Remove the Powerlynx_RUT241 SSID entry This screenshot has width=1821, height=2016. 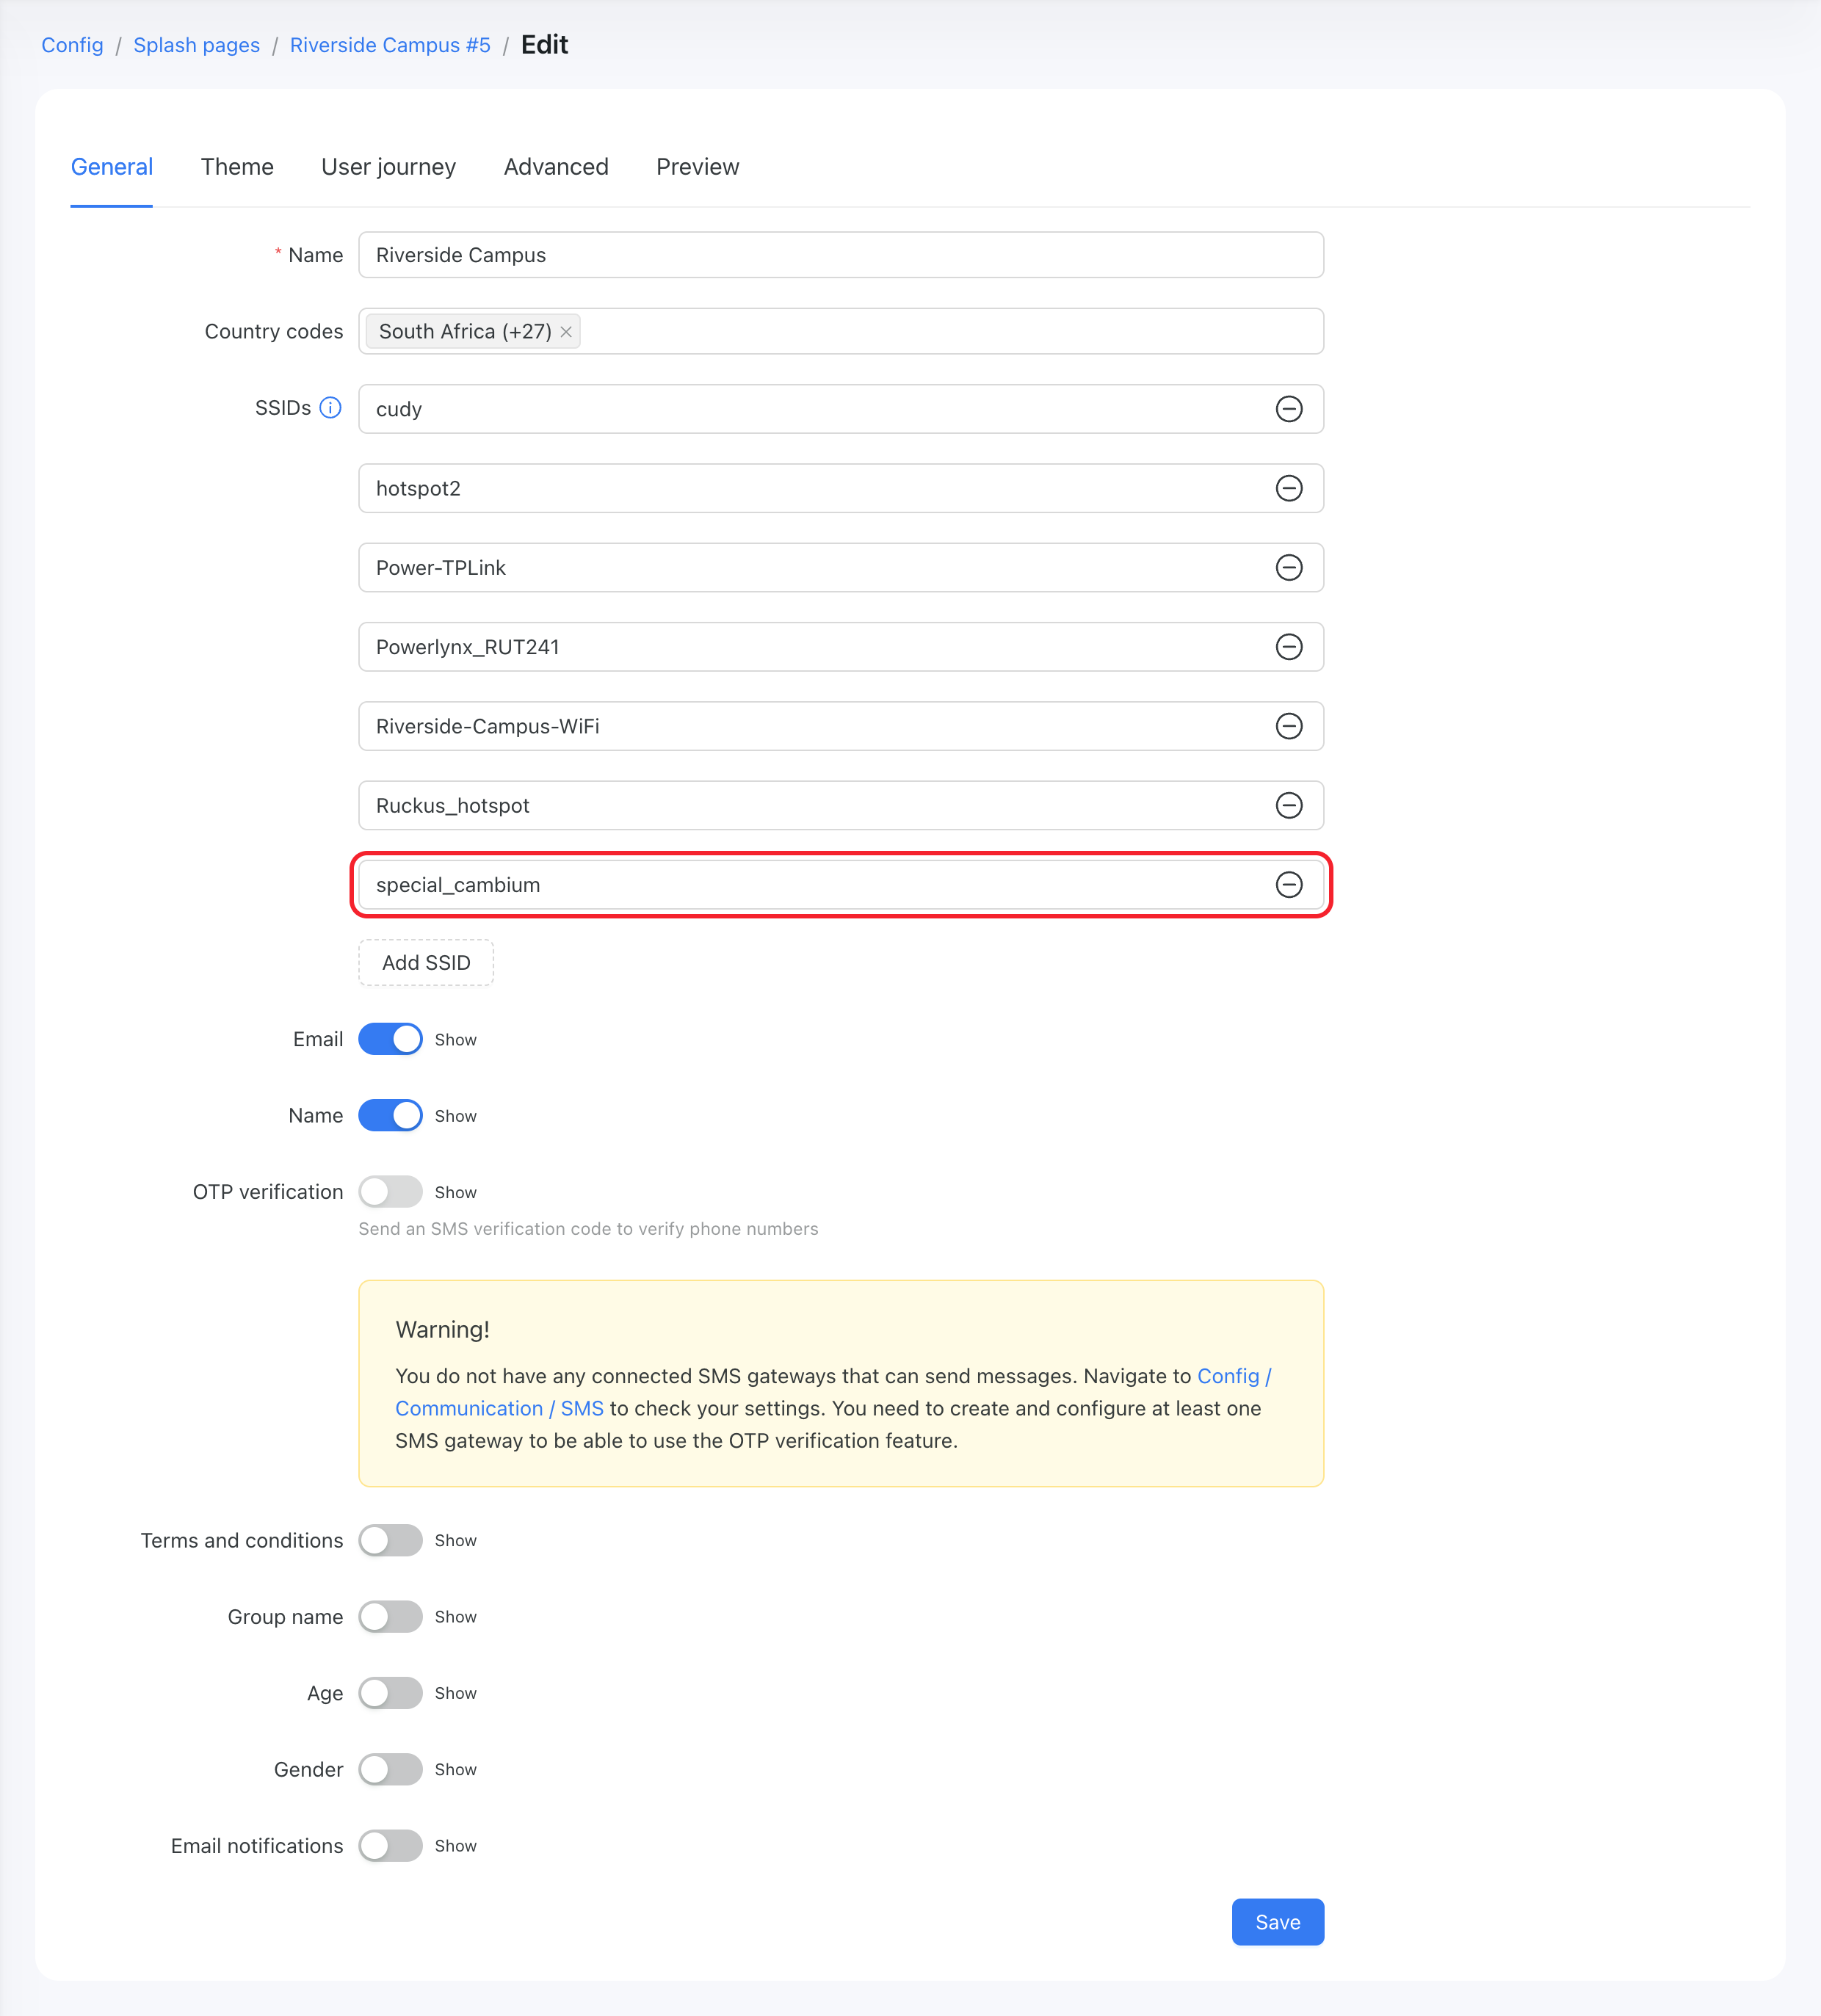point(1289,647)
